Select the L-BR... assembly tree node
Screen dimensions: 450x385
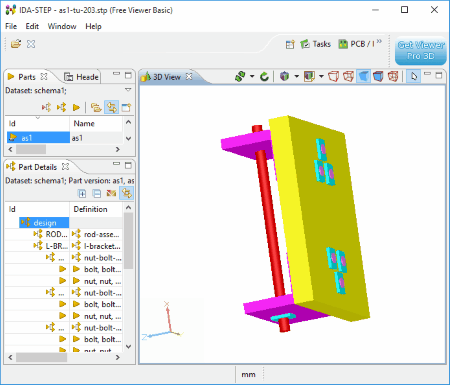[x=51, y=246]
